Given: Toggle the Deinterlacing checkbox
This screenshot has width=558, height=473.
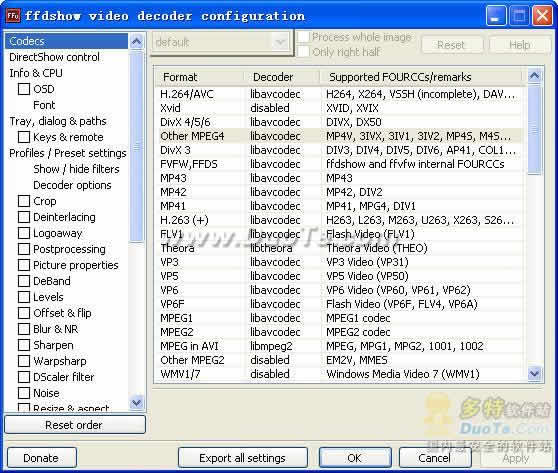Looking at the screenshot, I should 24,217.
